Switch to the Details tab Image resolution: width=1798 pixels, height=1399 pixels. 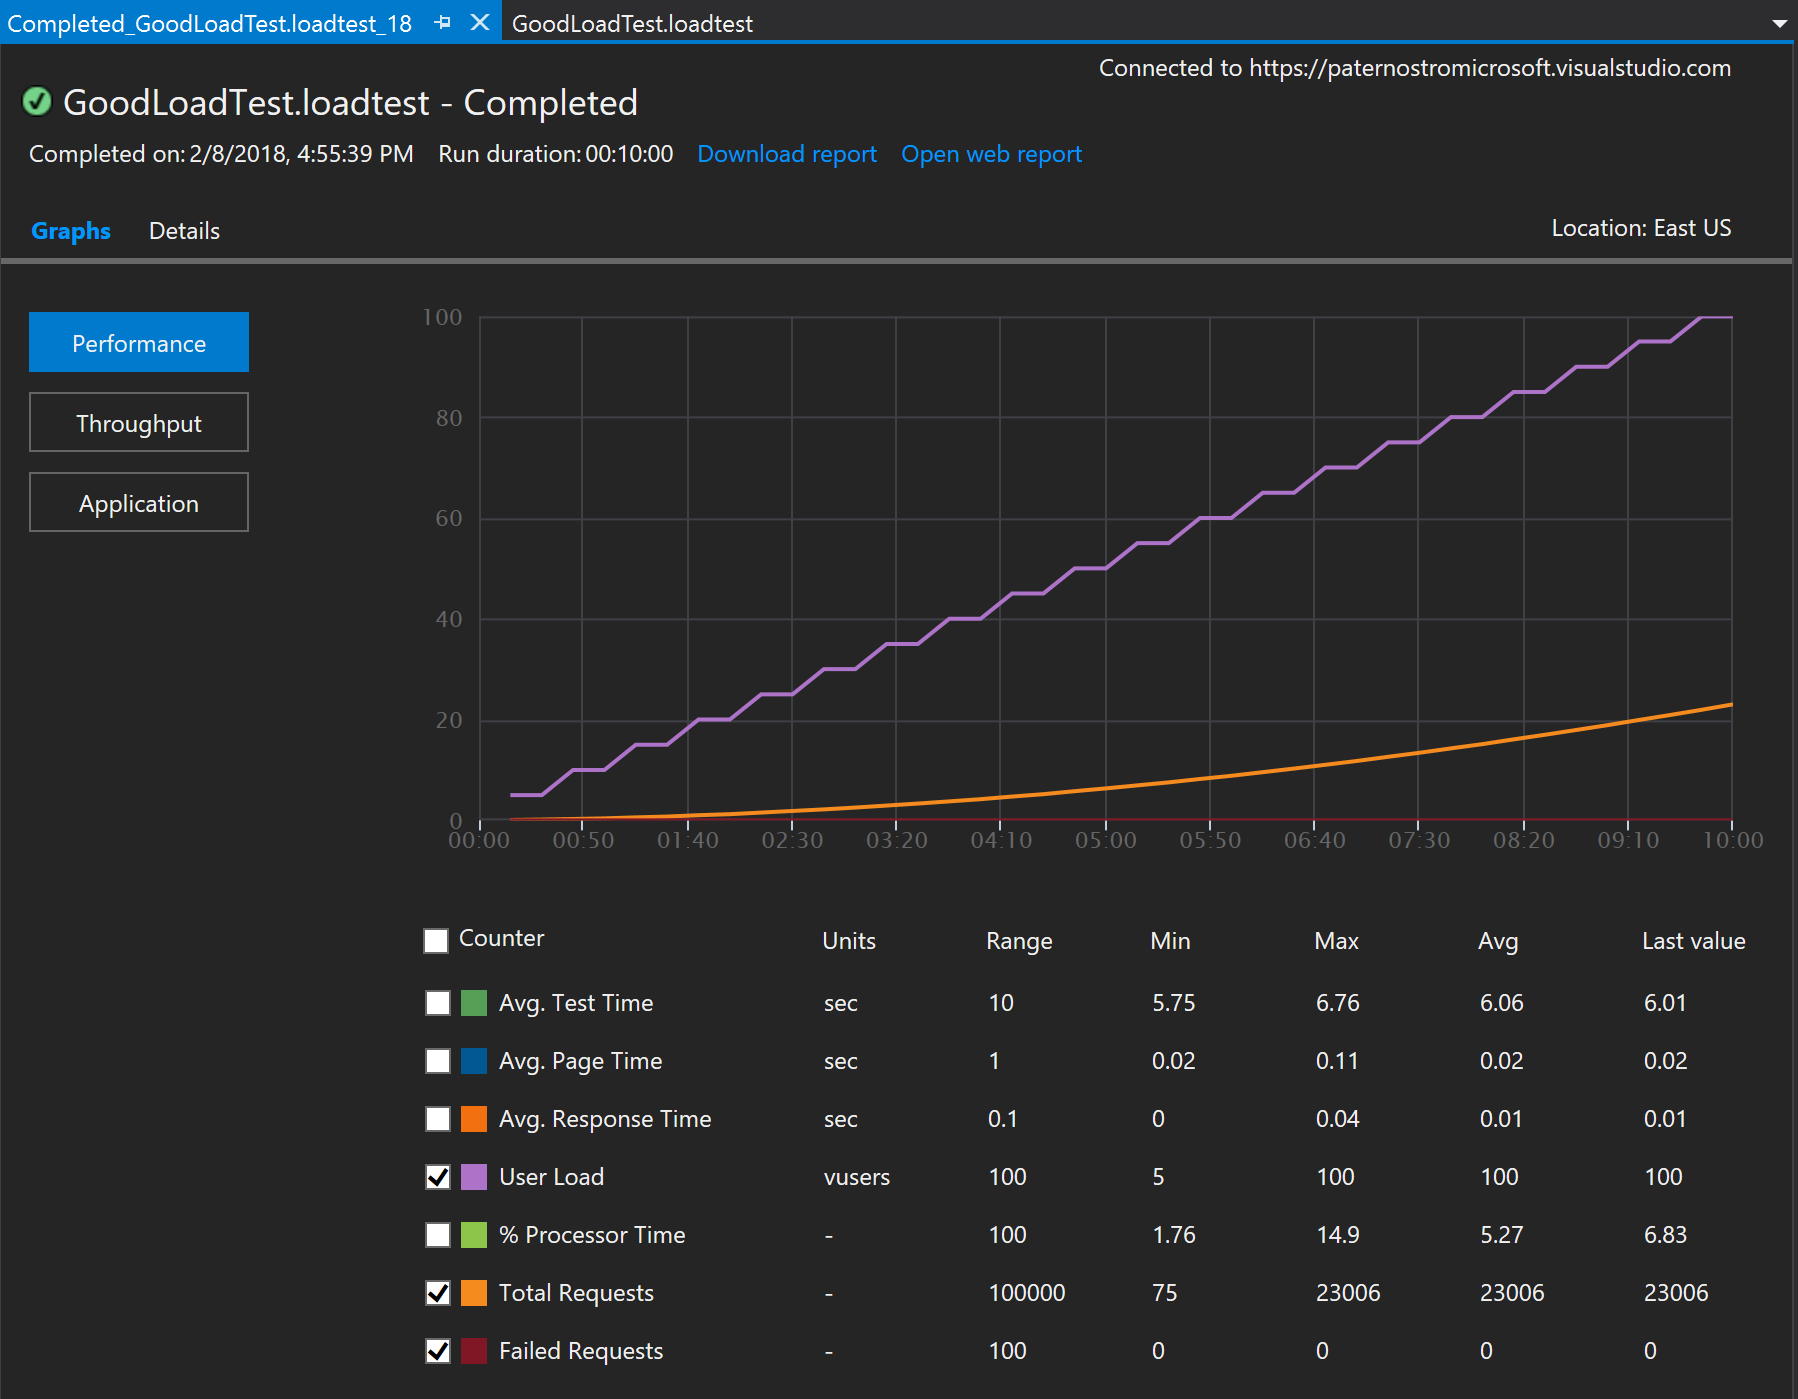(184, 231)
